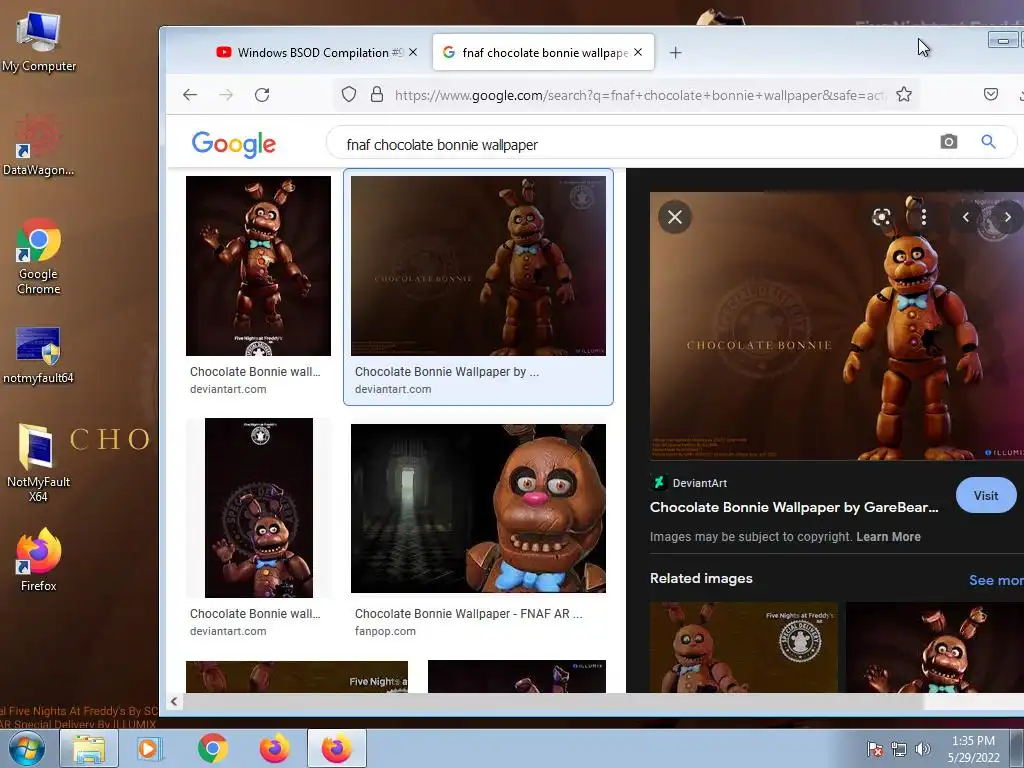Click the padlock site security icon

tap(377, 95)
